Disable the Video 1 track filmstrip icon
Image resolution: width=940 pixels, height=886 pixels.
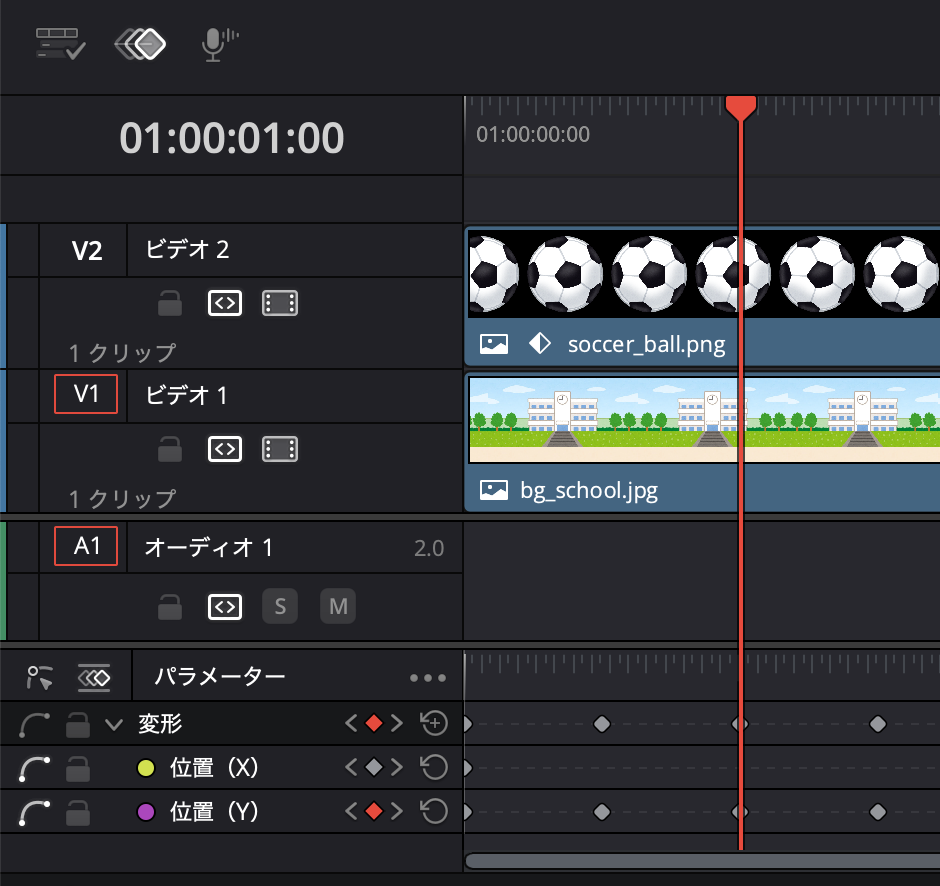pyautogui.click(x=280, y=449)
